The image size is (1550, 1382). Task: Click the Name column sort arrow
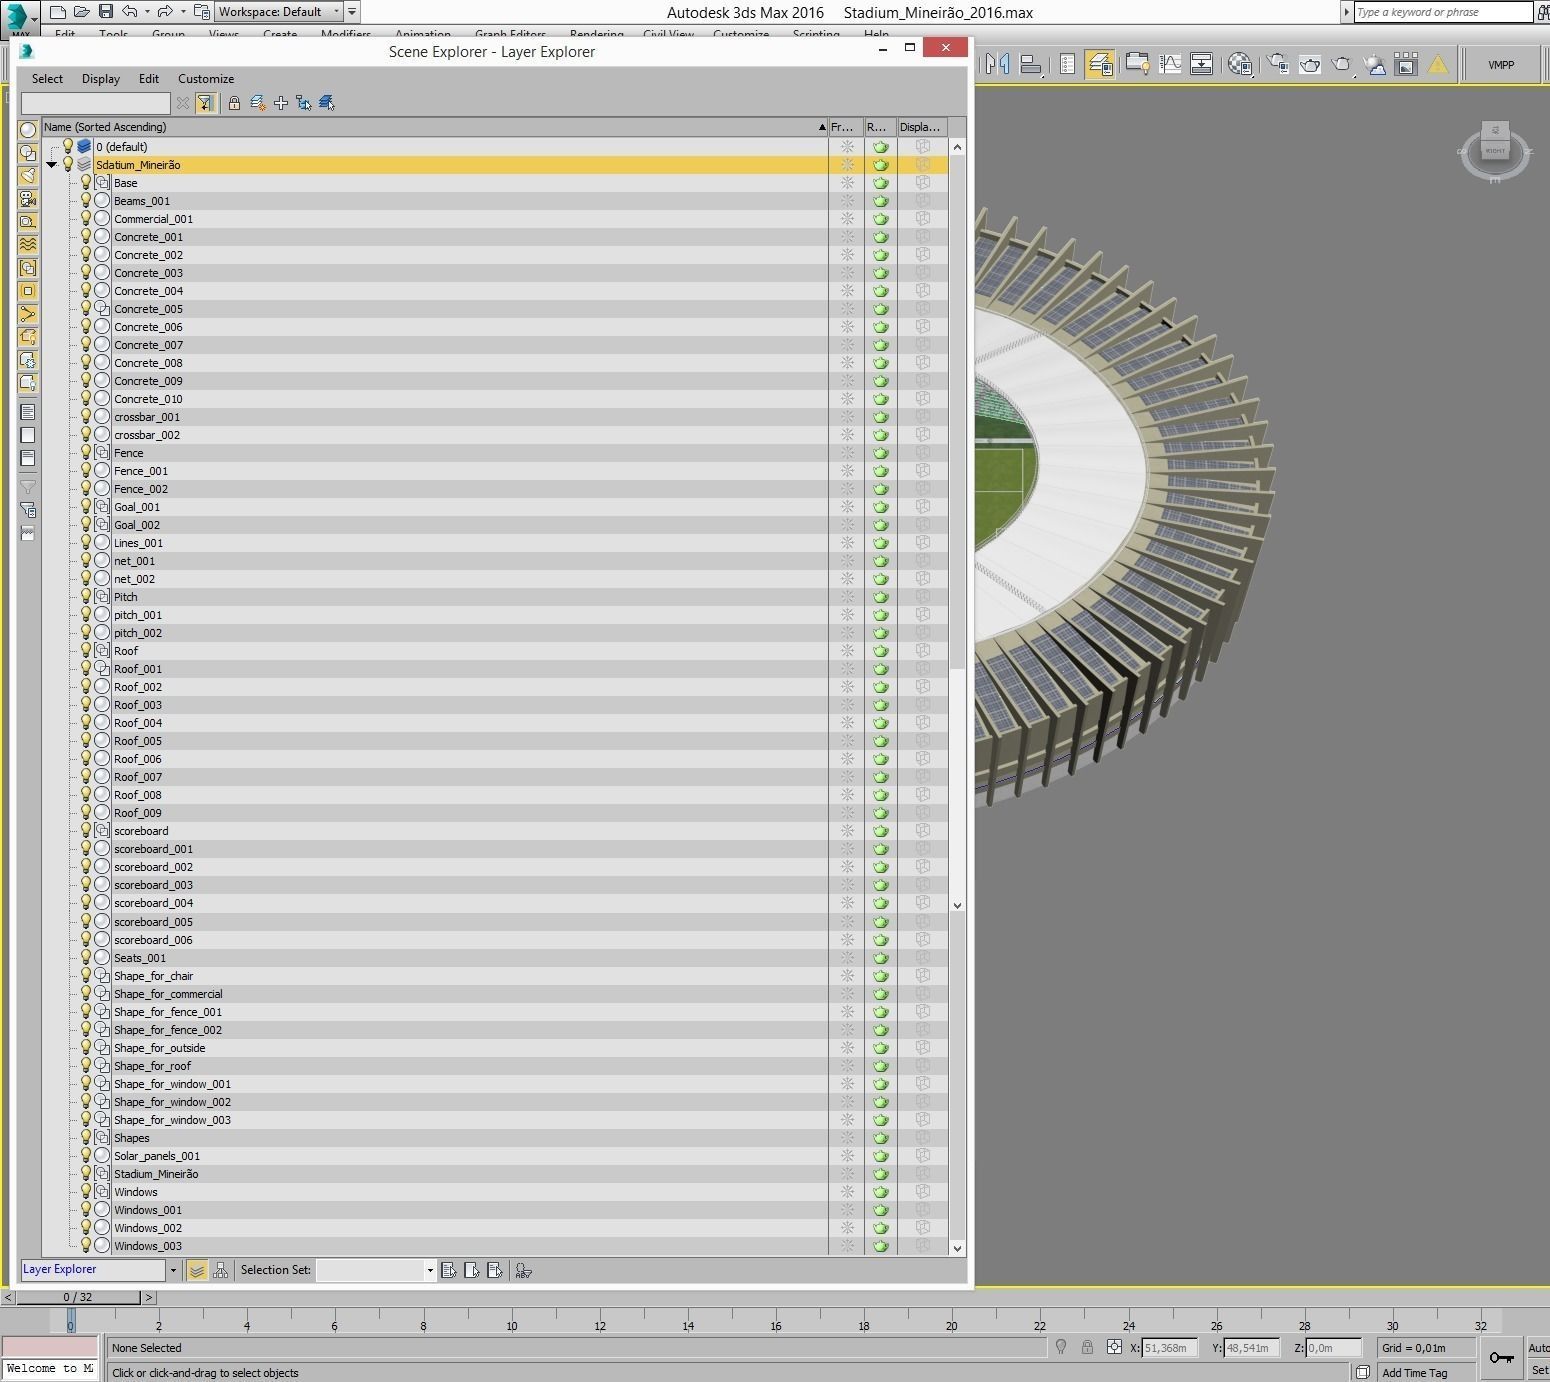tap(822, 127)
